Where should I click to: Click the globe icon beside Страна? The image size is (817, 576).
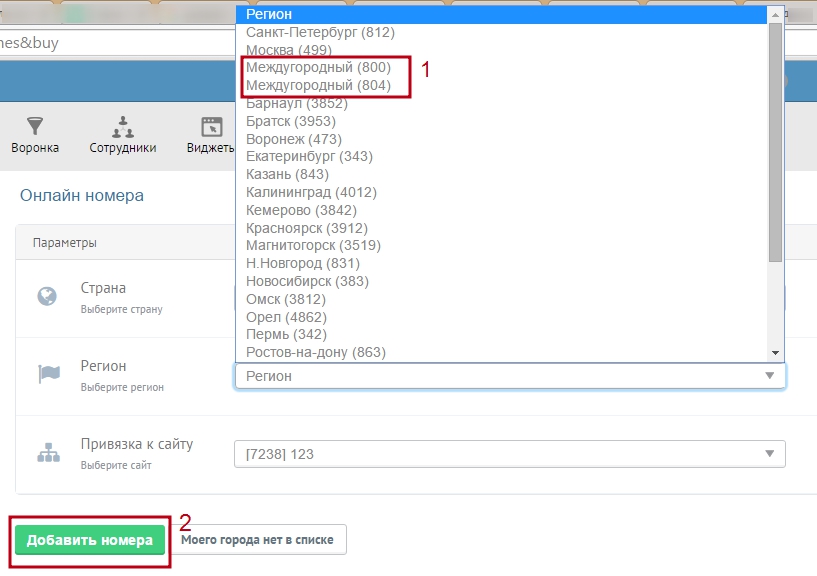pos(47,296)
